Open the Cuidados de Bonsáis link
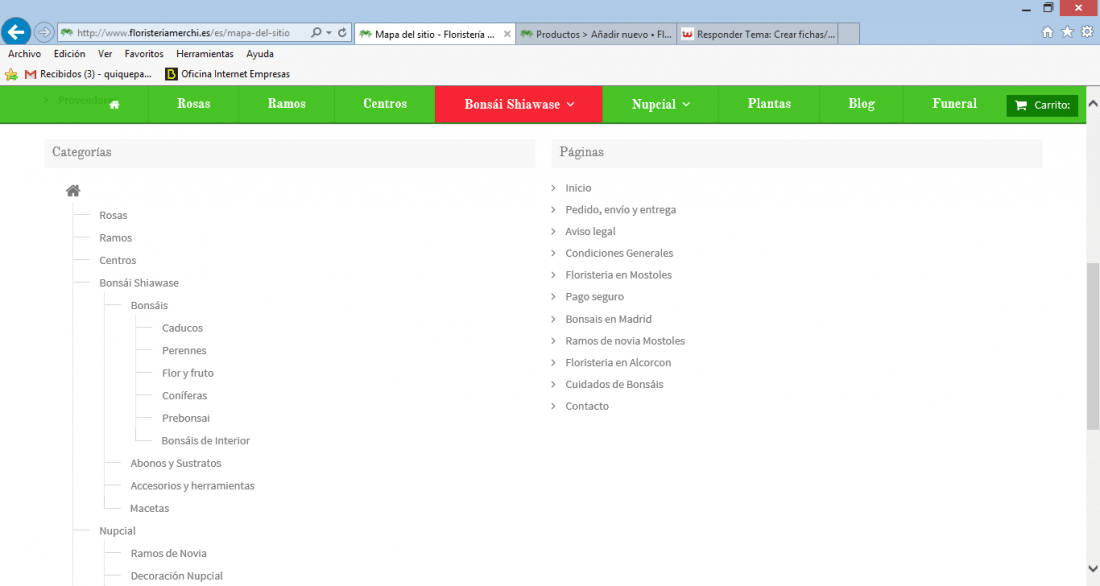Image resolution: width=1100 pixels, height=586 pixels. pos(614,385)
